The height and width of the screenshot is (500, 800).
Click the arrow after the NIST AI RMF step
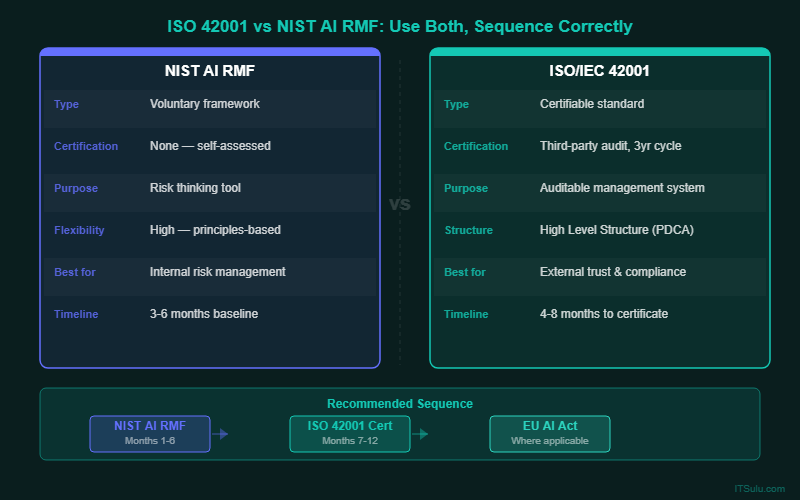[220, 434]
